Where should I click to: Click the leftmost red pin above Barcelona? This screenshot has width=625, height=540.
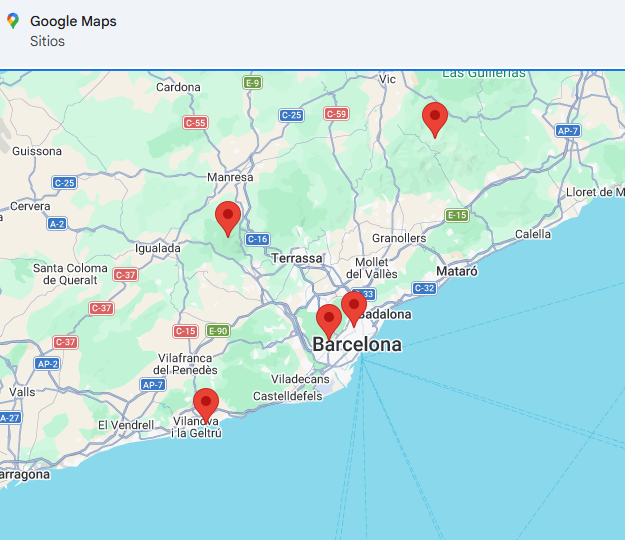point(328,320)
